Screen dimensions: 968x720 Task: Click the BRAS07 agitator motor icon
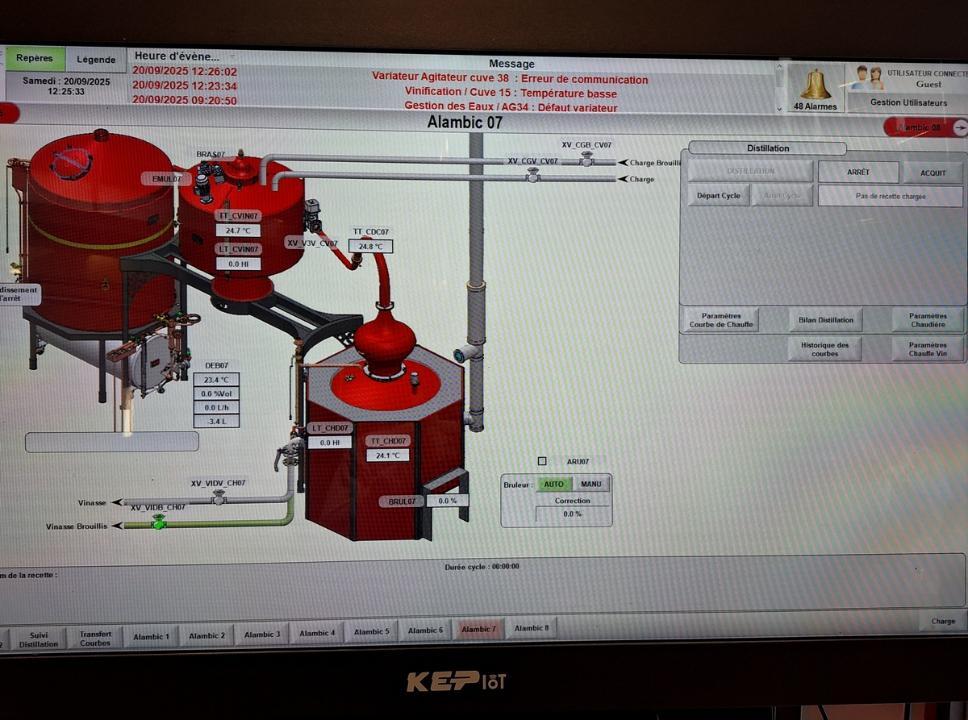tap(206, 182)
